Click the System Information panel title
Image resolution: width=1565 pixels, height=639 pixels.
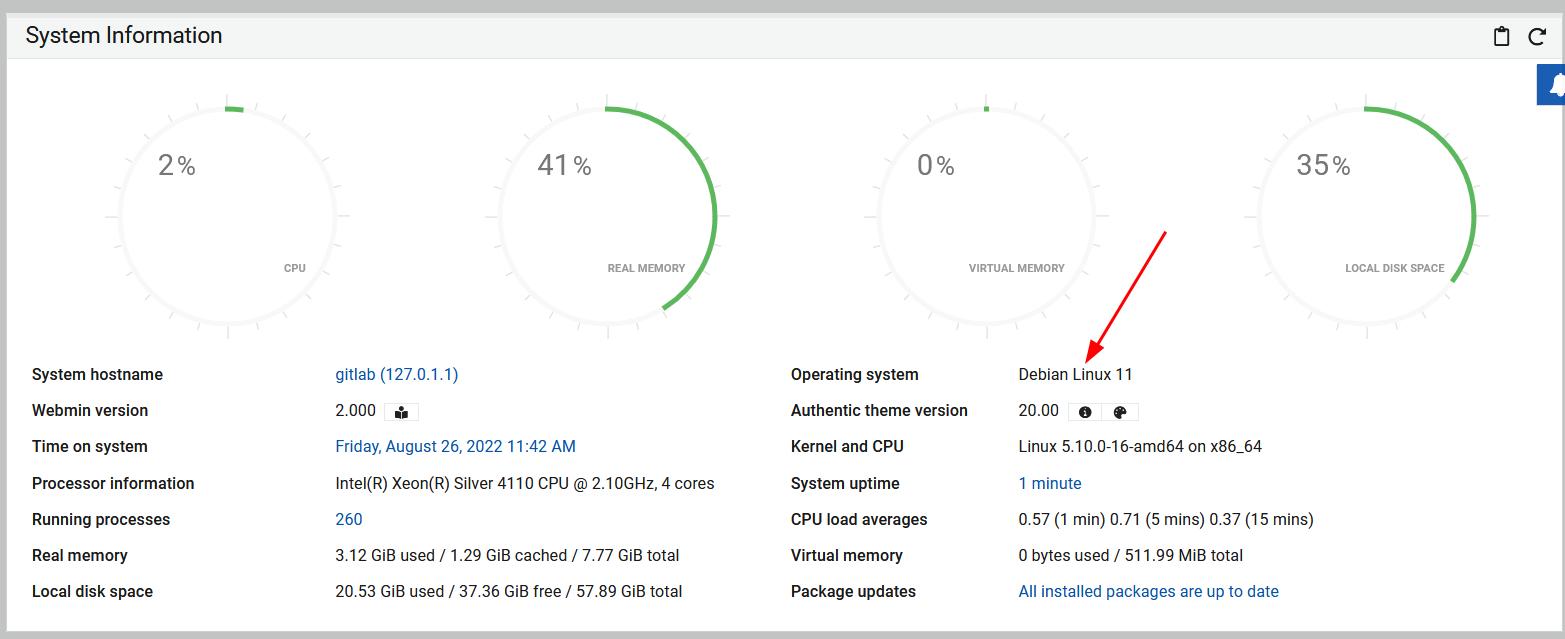coord(124,36)
